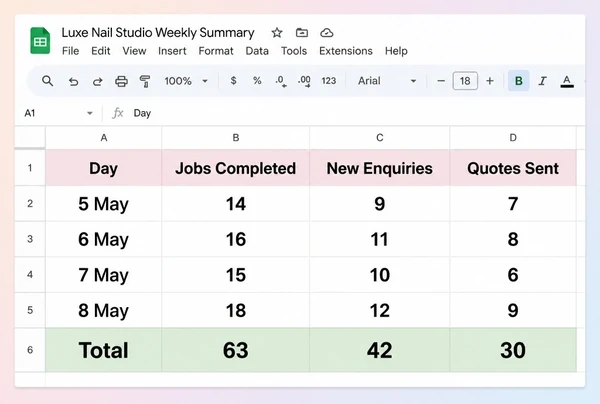Open the Help menu
This screenshot has width=600, height=404.
tap(396, 51)
